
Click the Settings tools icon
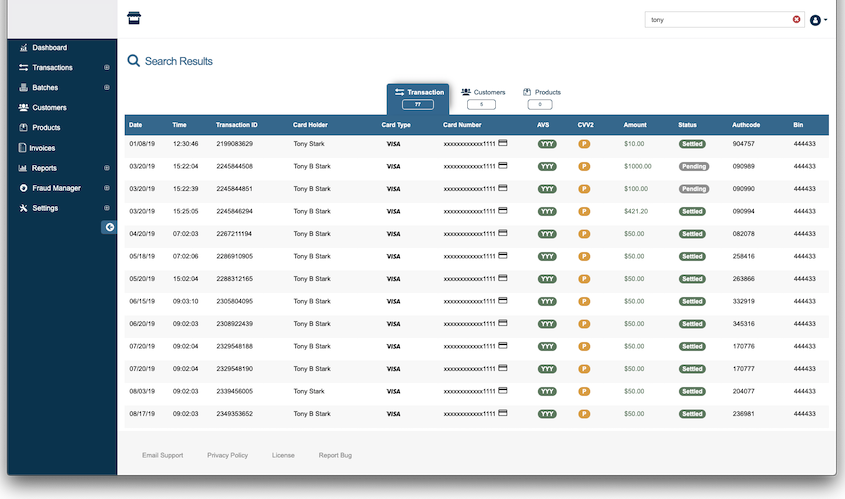tap(23, 208)
